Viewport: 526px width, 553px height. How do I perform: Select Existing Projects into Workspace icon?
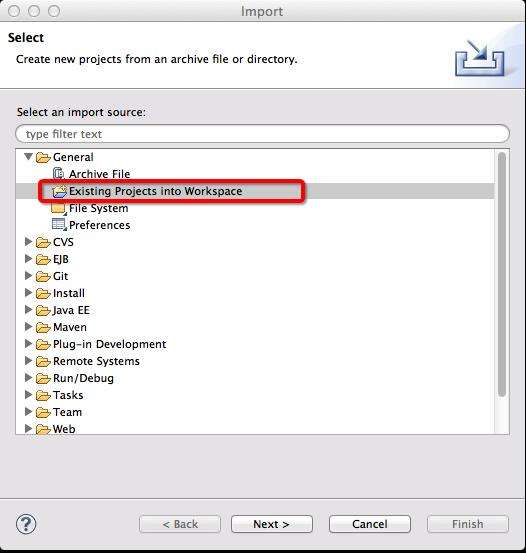59,191
